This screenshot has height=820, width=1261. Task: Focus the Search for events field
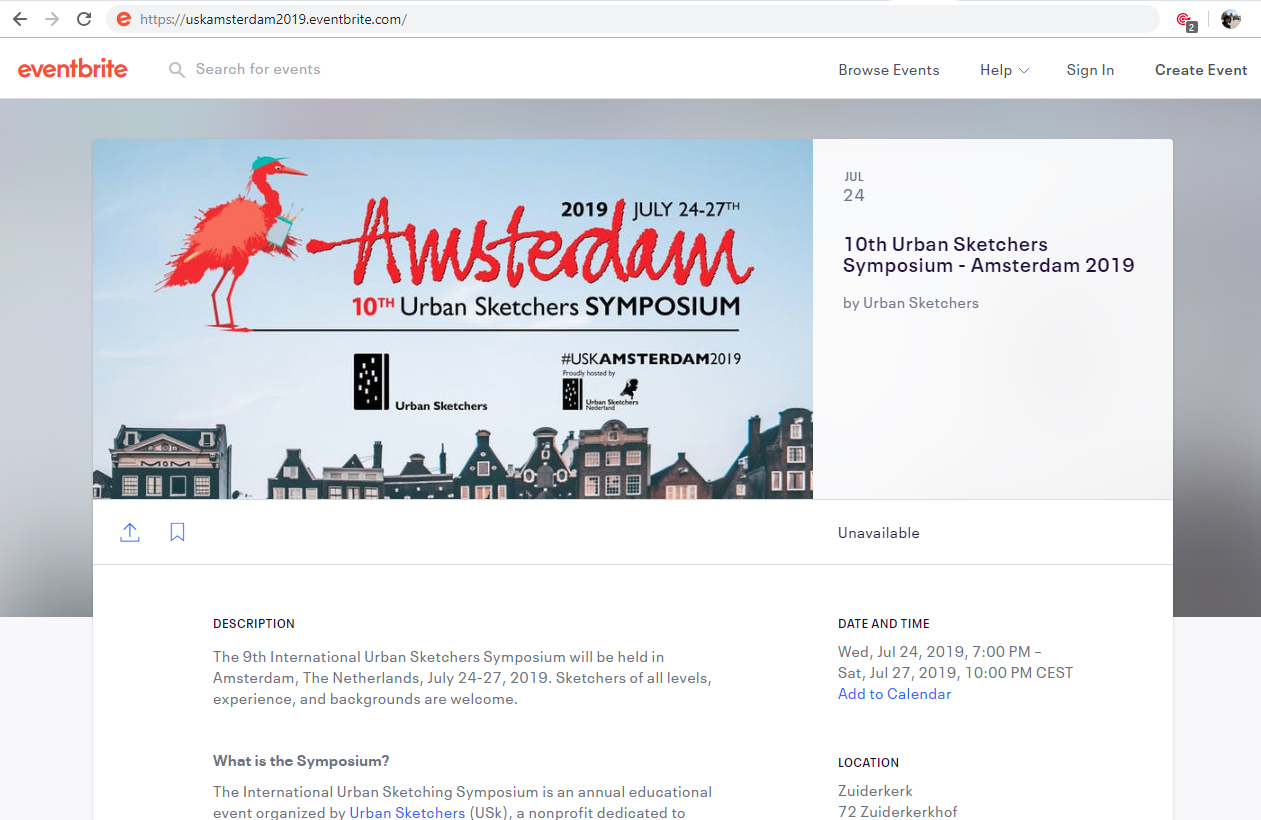tap(258, 69)
